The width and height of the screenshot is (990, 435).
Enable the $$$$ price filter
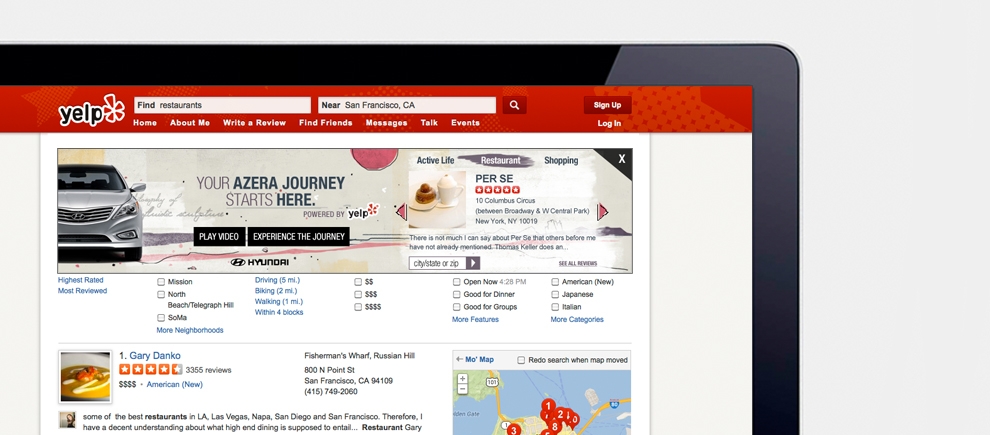[358, 307]
